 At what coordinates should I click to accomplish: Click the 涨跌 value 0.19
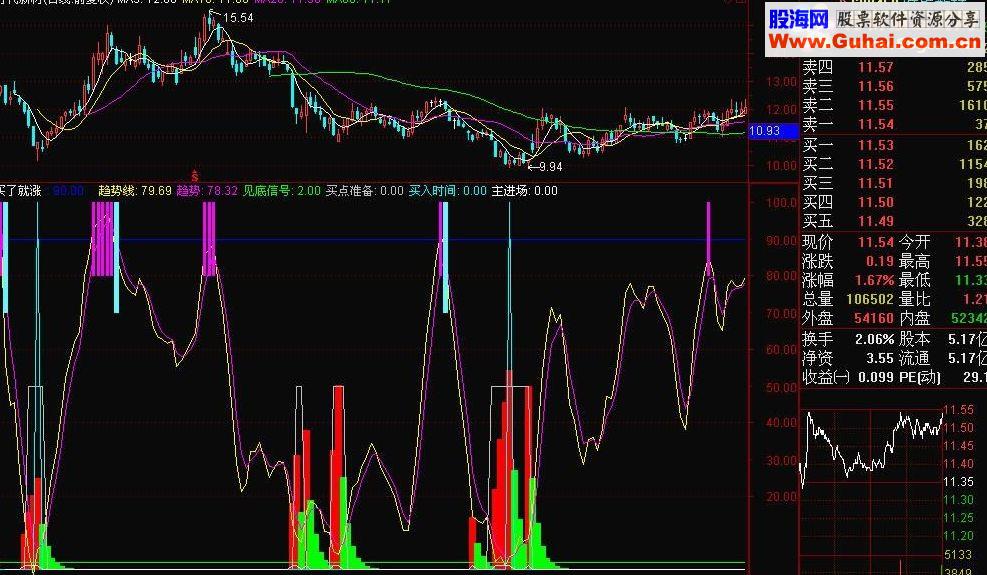pyautogui.click(x=879, y=261)
